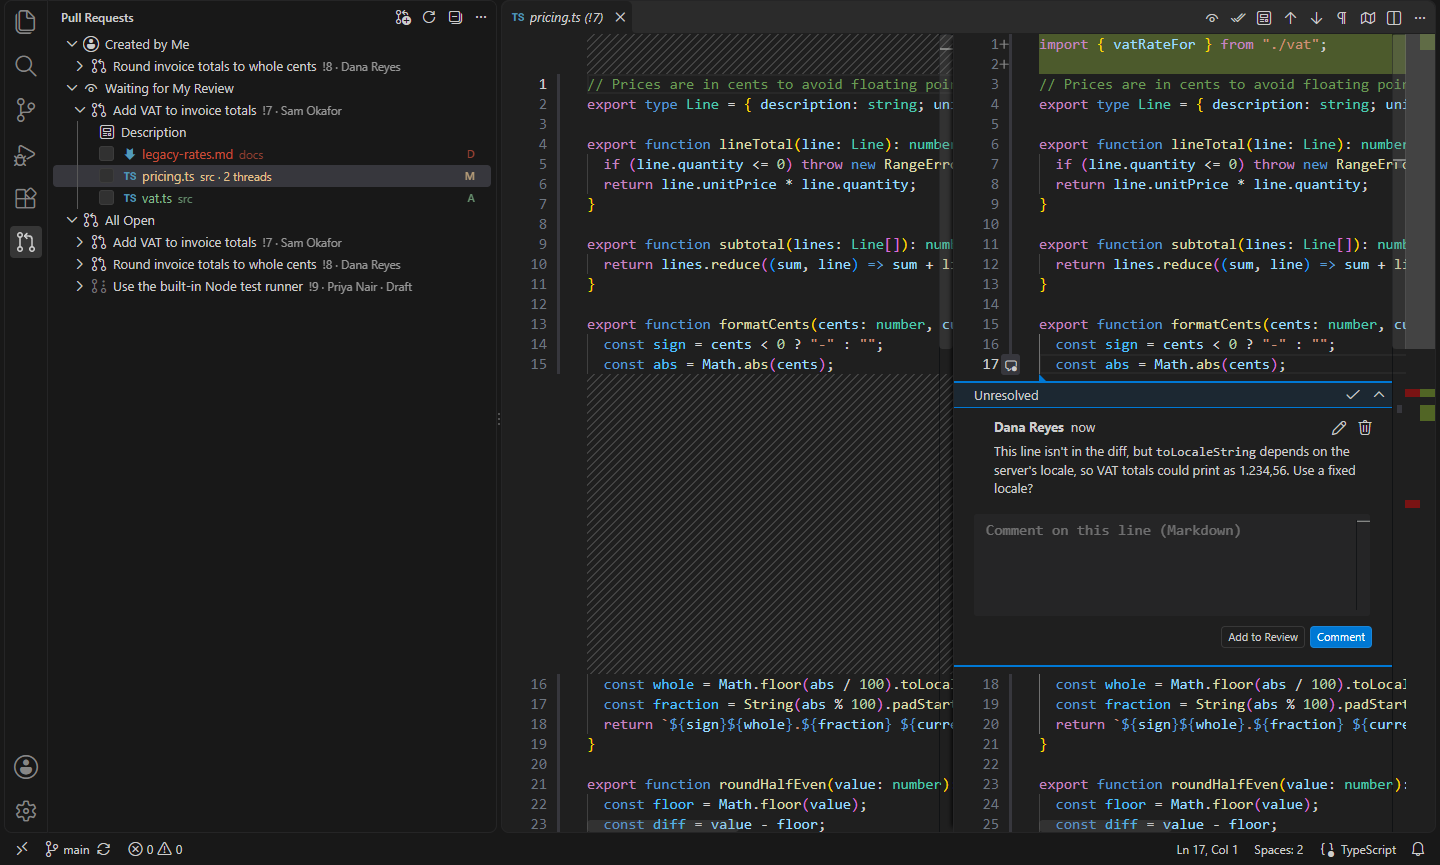Click the Add to Review button
Screen dimensions: 1440x865
coord(1263,637)
